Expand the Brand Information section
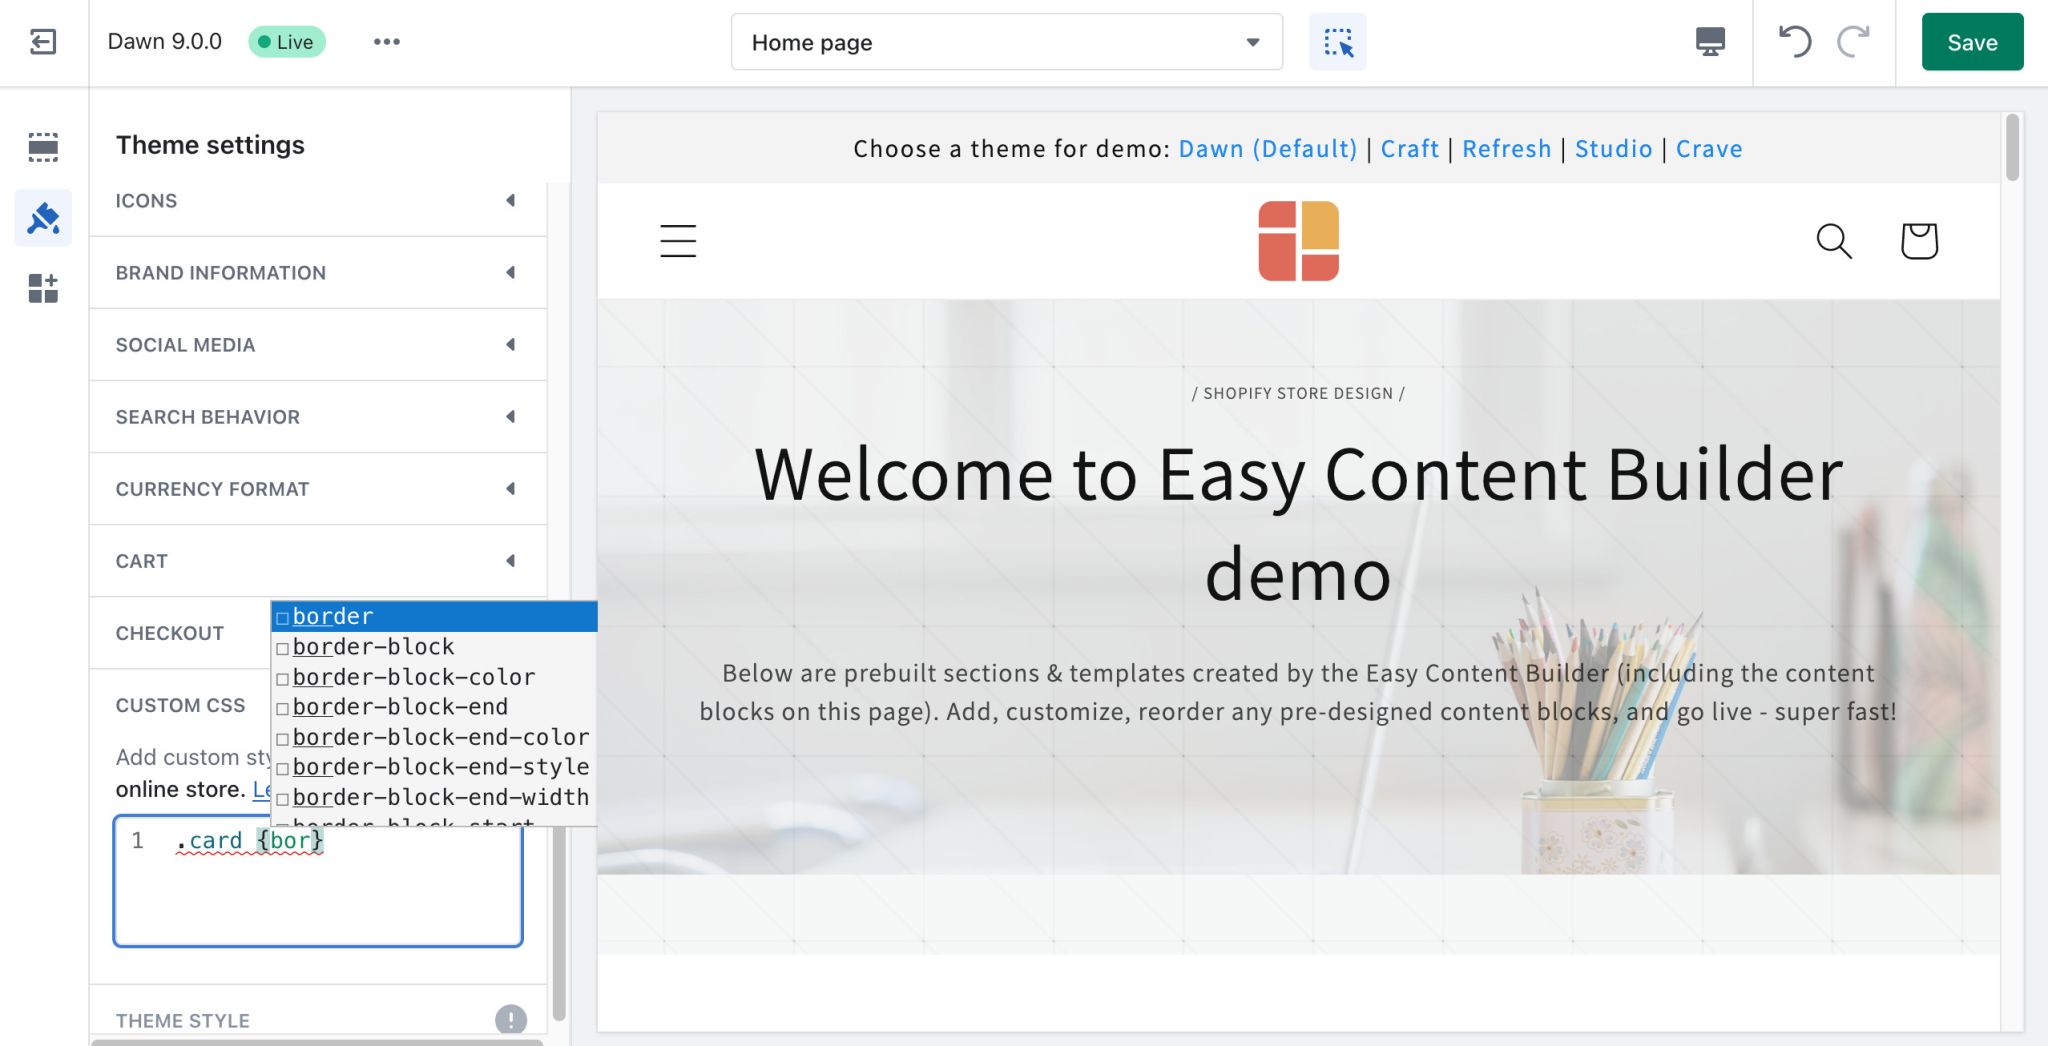The width and height of the screenshot is (2048, 1046). pos(318,273)
